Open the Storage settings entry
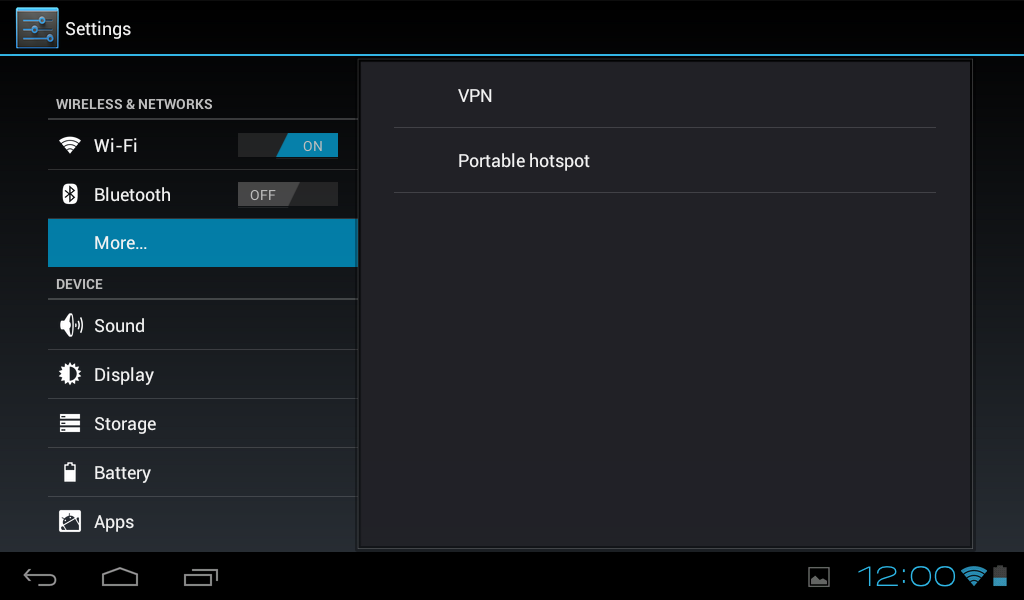1024x600 pixels. 202,423
